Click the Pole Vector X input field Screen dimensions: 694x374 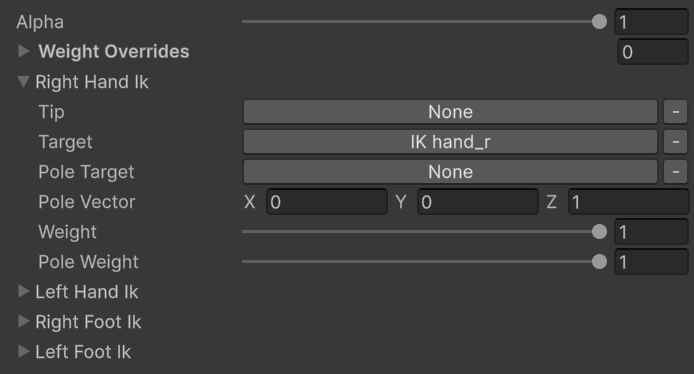tap(327, 202)
